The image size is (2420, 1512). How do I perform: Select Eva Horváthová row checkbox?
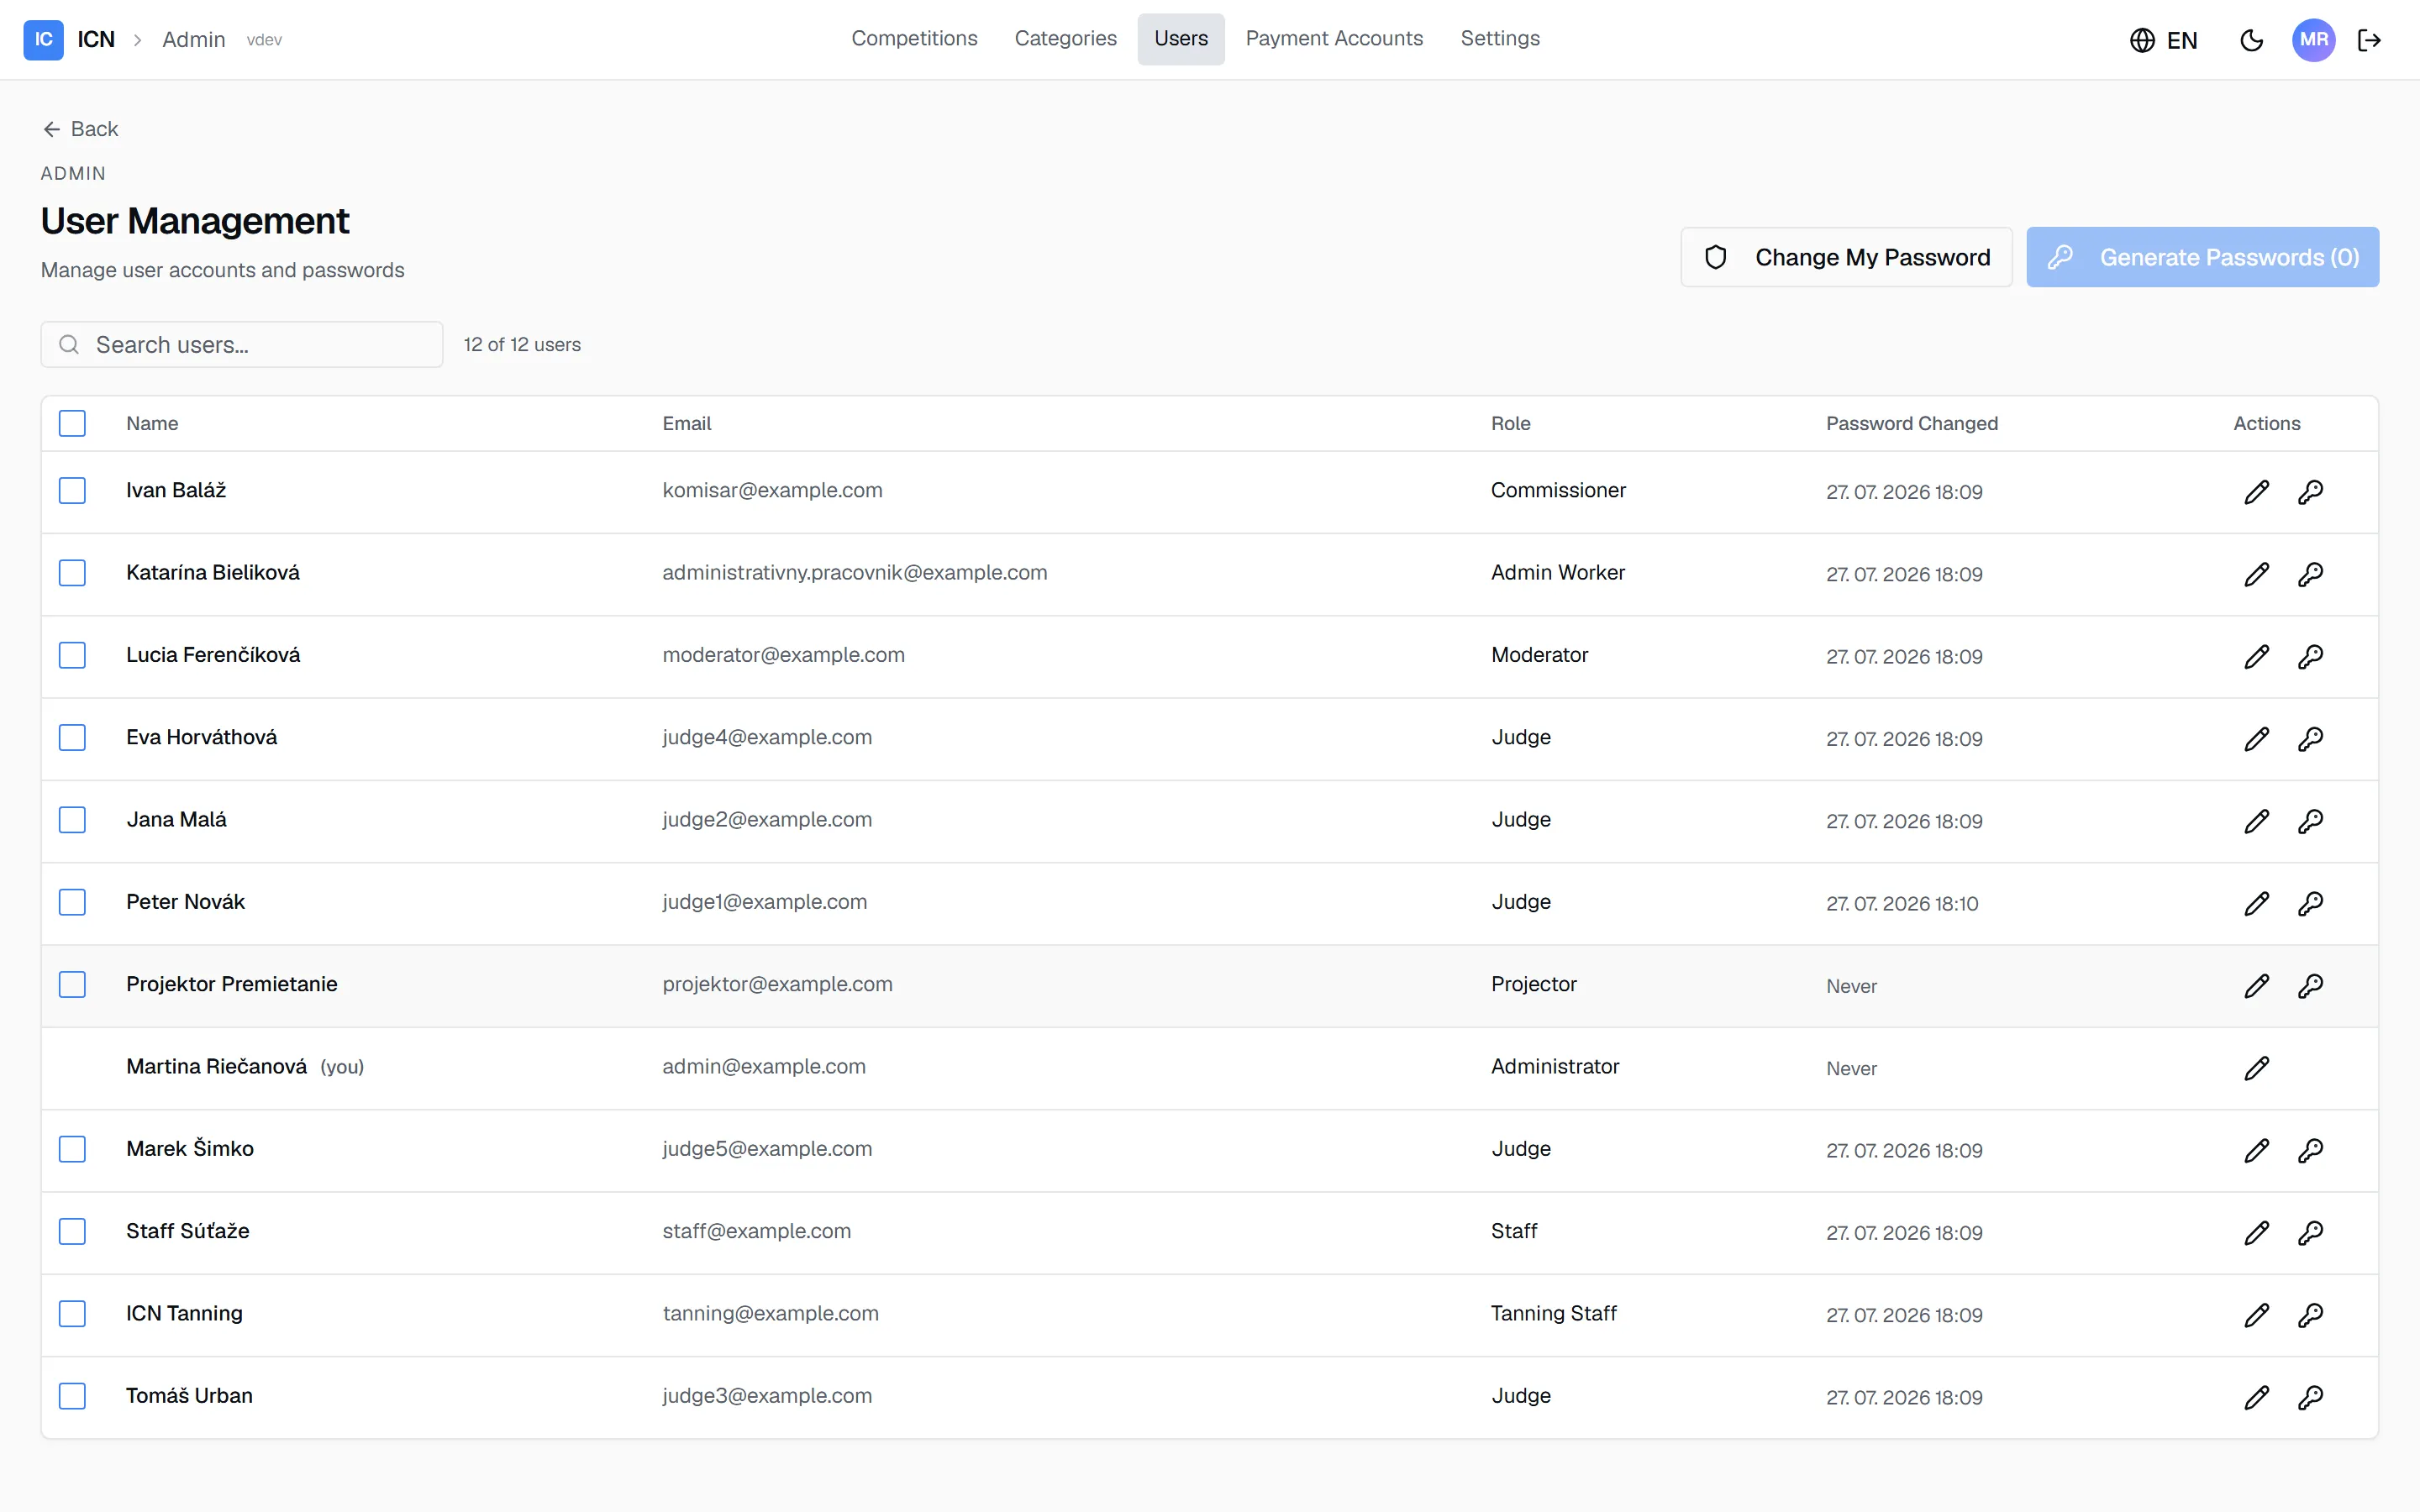point(72,737)
